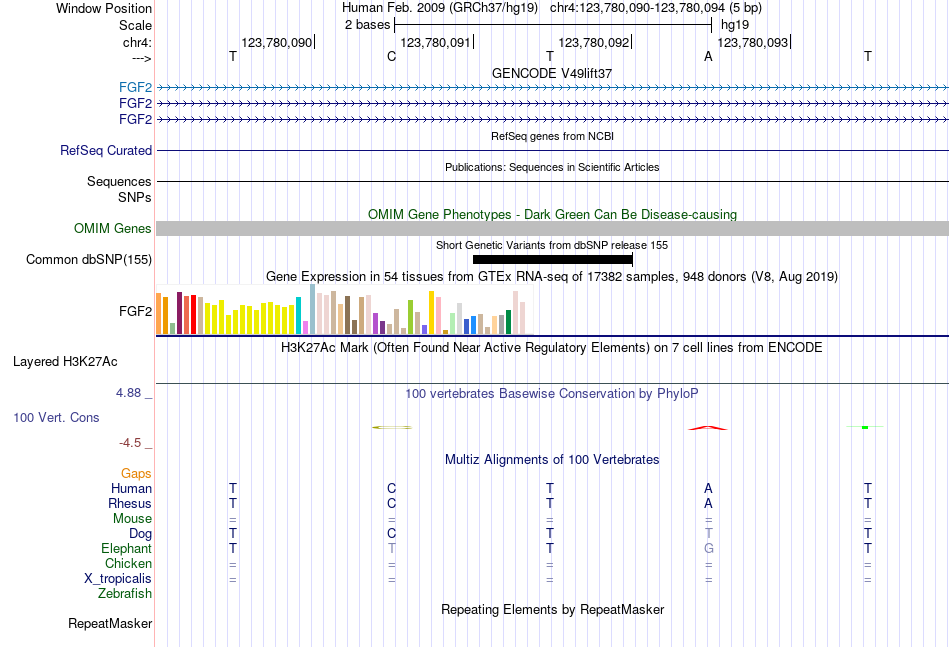Click the ---> strand direction label
The height and width of the screenshot is (647, 950).
[142, 58]
